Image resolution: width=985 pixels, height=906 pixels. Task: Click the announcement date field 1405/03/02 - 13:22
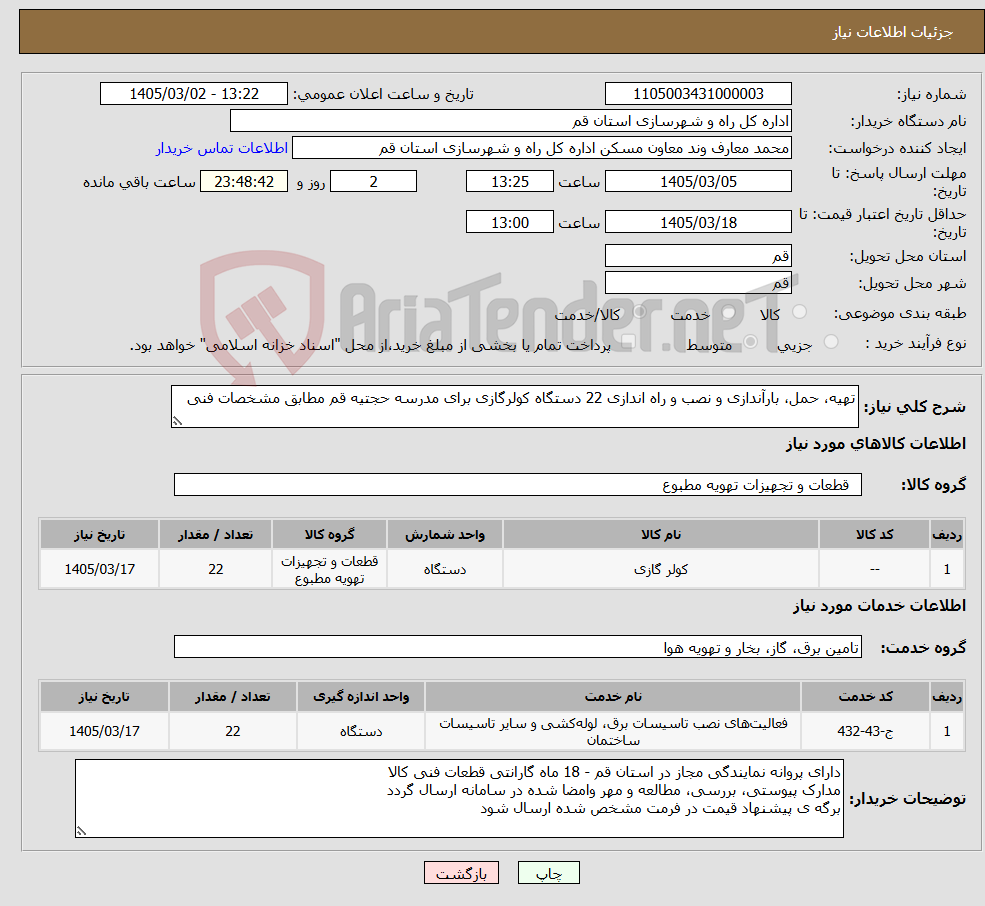(193, 94)
